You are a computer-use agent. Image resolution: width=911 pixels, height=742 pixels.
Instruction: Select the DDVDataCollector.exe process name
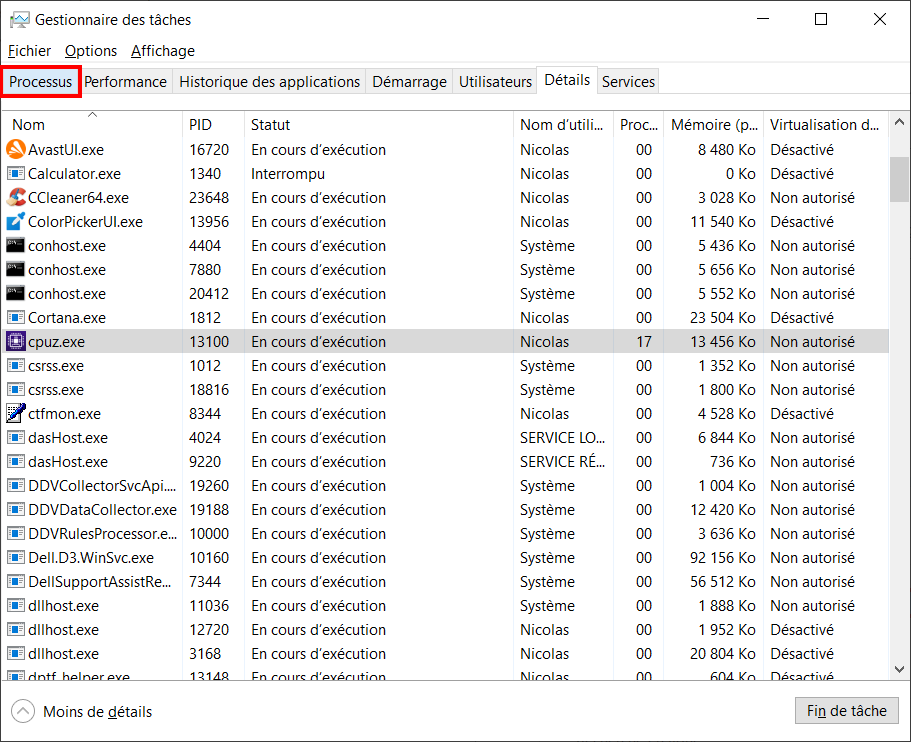(x=102, y=510)
